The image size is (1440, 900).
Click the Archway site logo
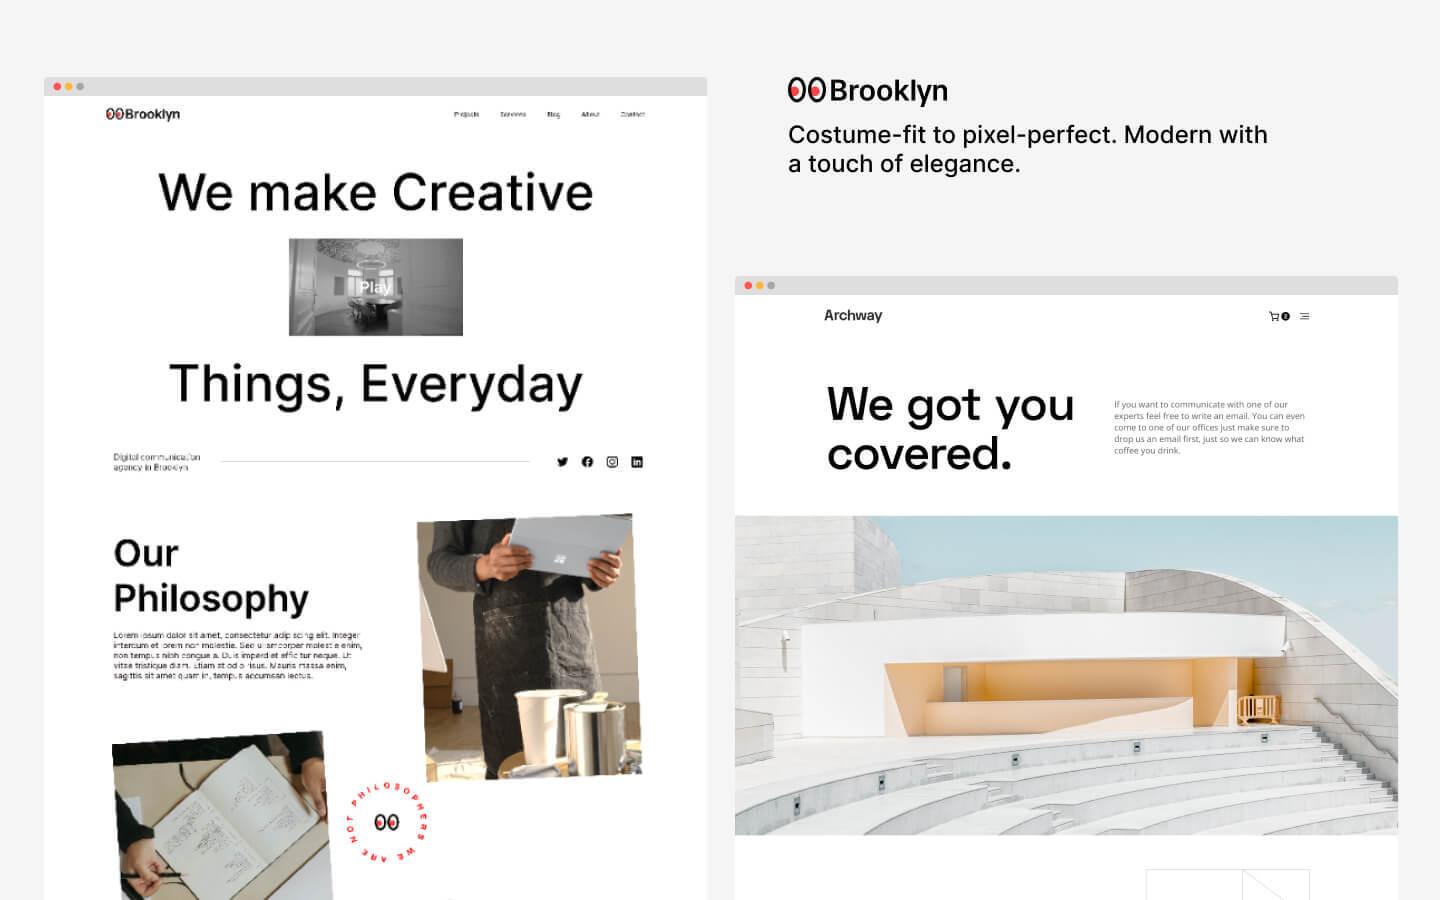853,315
